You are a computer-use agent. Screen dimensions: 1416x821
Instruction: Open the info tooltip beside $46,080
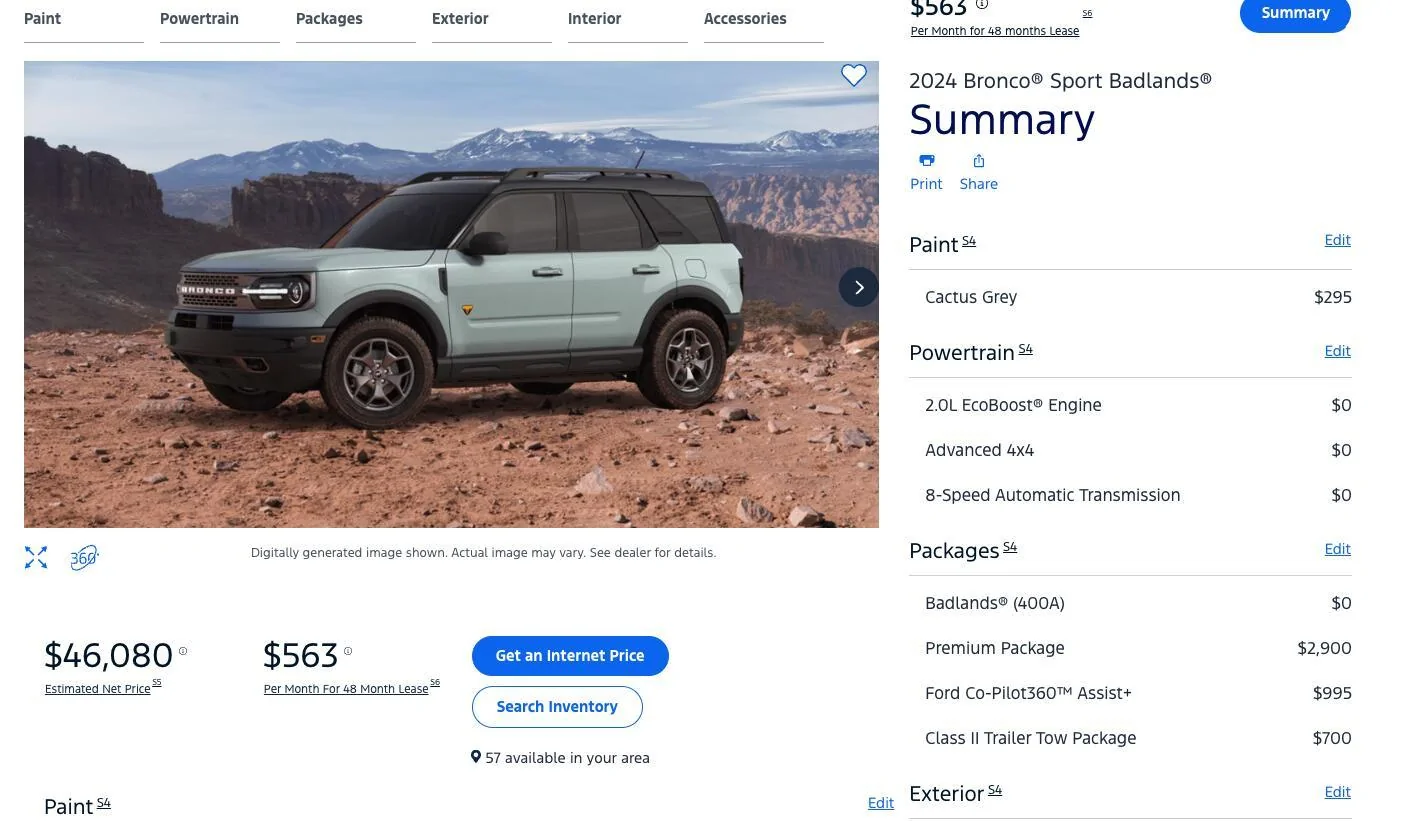tap(183, 651)
